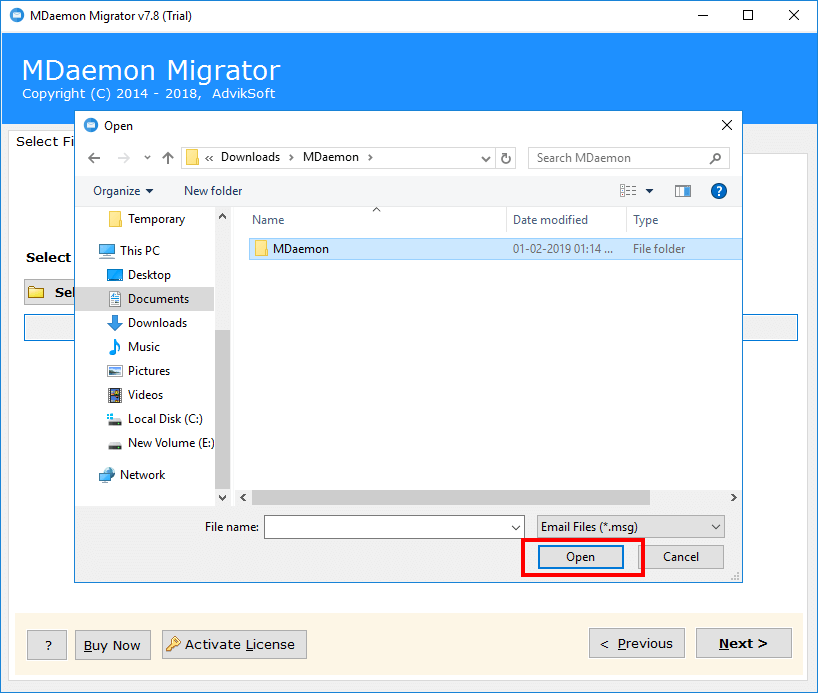818x693 pixels.
Task: Click the Cancel button
Action: pyautogui.click(x=681, y=557)
